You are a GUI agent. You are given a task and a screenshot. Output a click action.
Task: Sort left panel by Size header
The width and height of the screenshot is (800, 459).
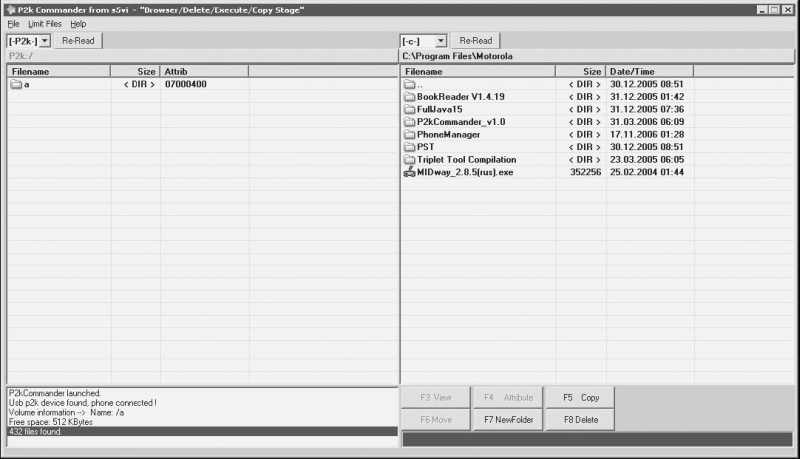click(x=136, y=71)
